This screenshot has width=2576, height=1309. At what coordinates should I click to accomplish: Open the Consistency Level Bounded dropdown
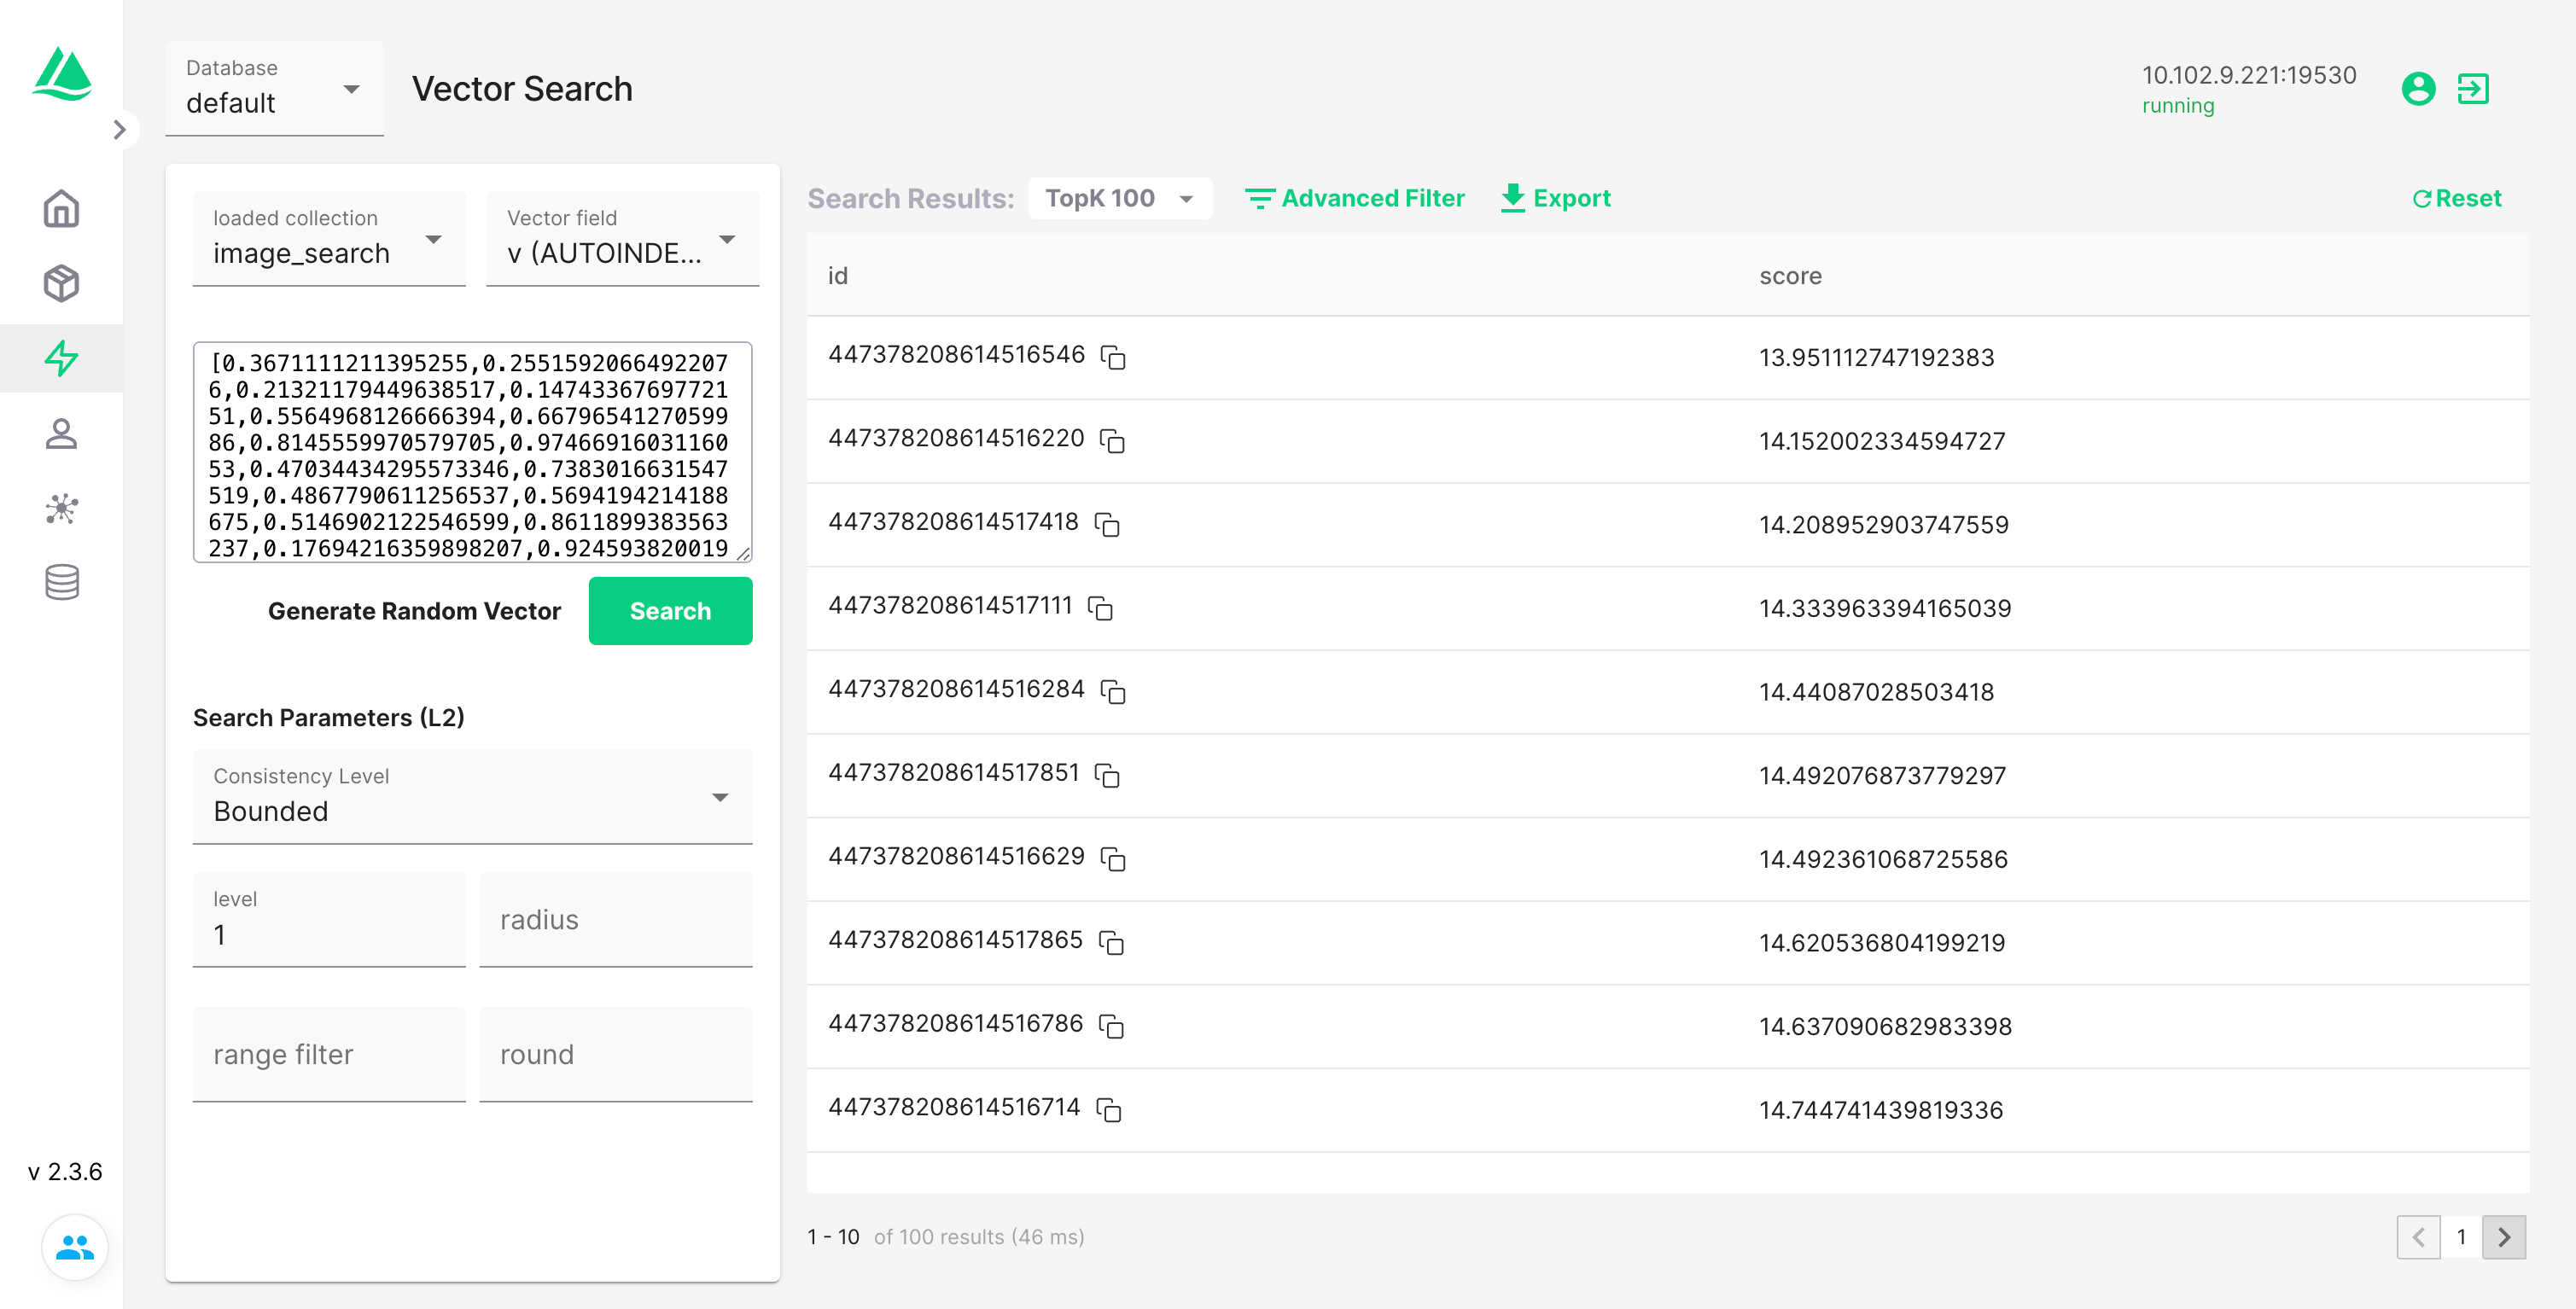472,797
